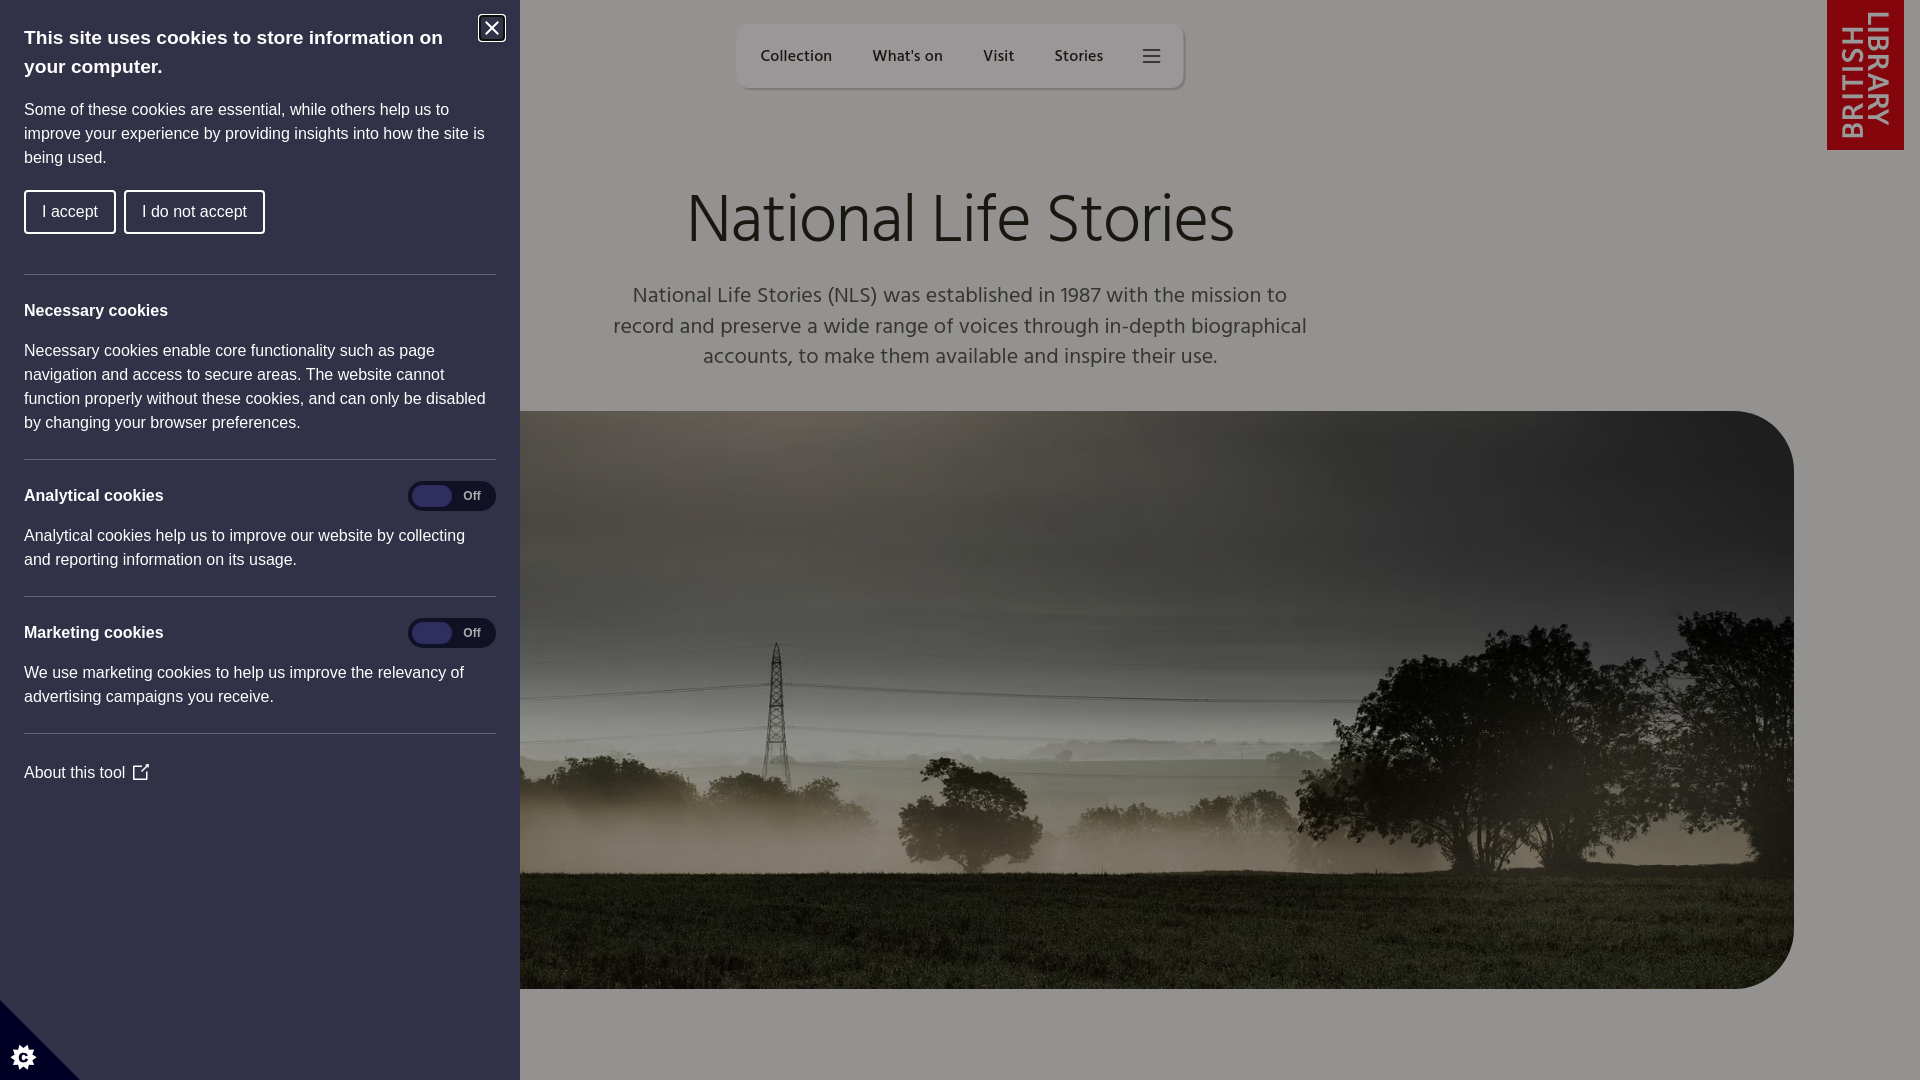
Task: Open the Visit menu item
Action: click(x=998, y=56)
